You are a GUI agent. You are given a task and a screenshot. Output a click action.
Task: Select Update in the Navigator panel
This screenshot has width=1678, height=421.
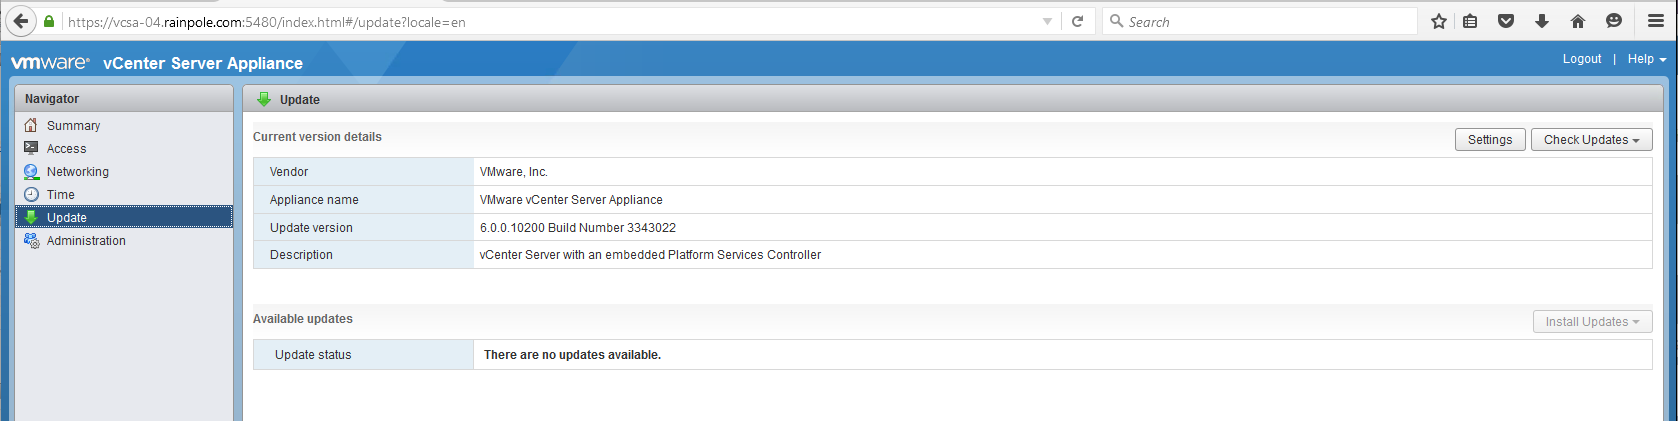67,217
